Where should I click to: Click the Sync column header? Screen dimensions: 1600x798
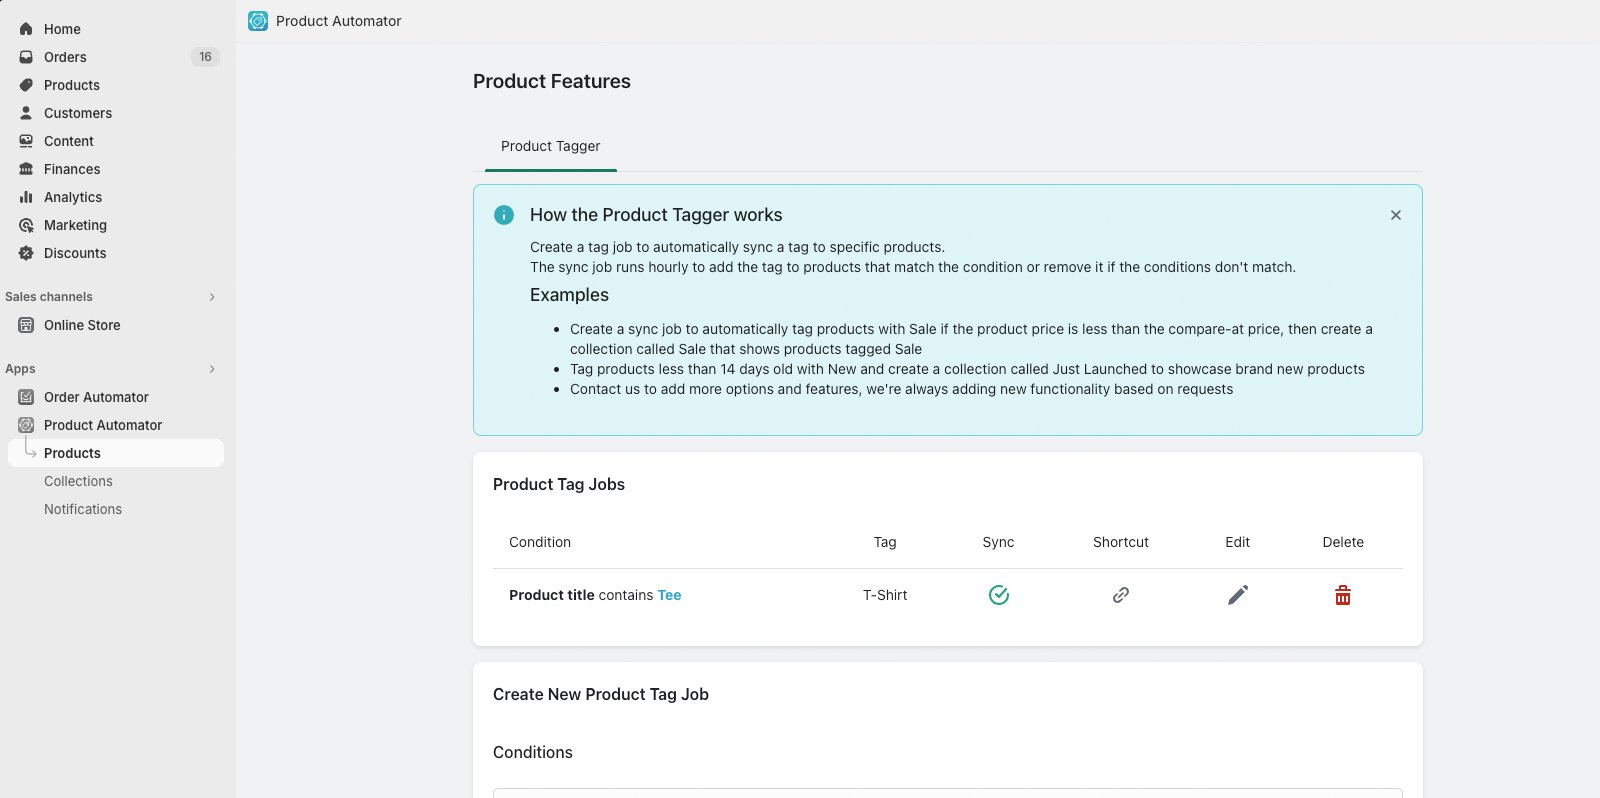pyautogui.click(x=998, y=542)
